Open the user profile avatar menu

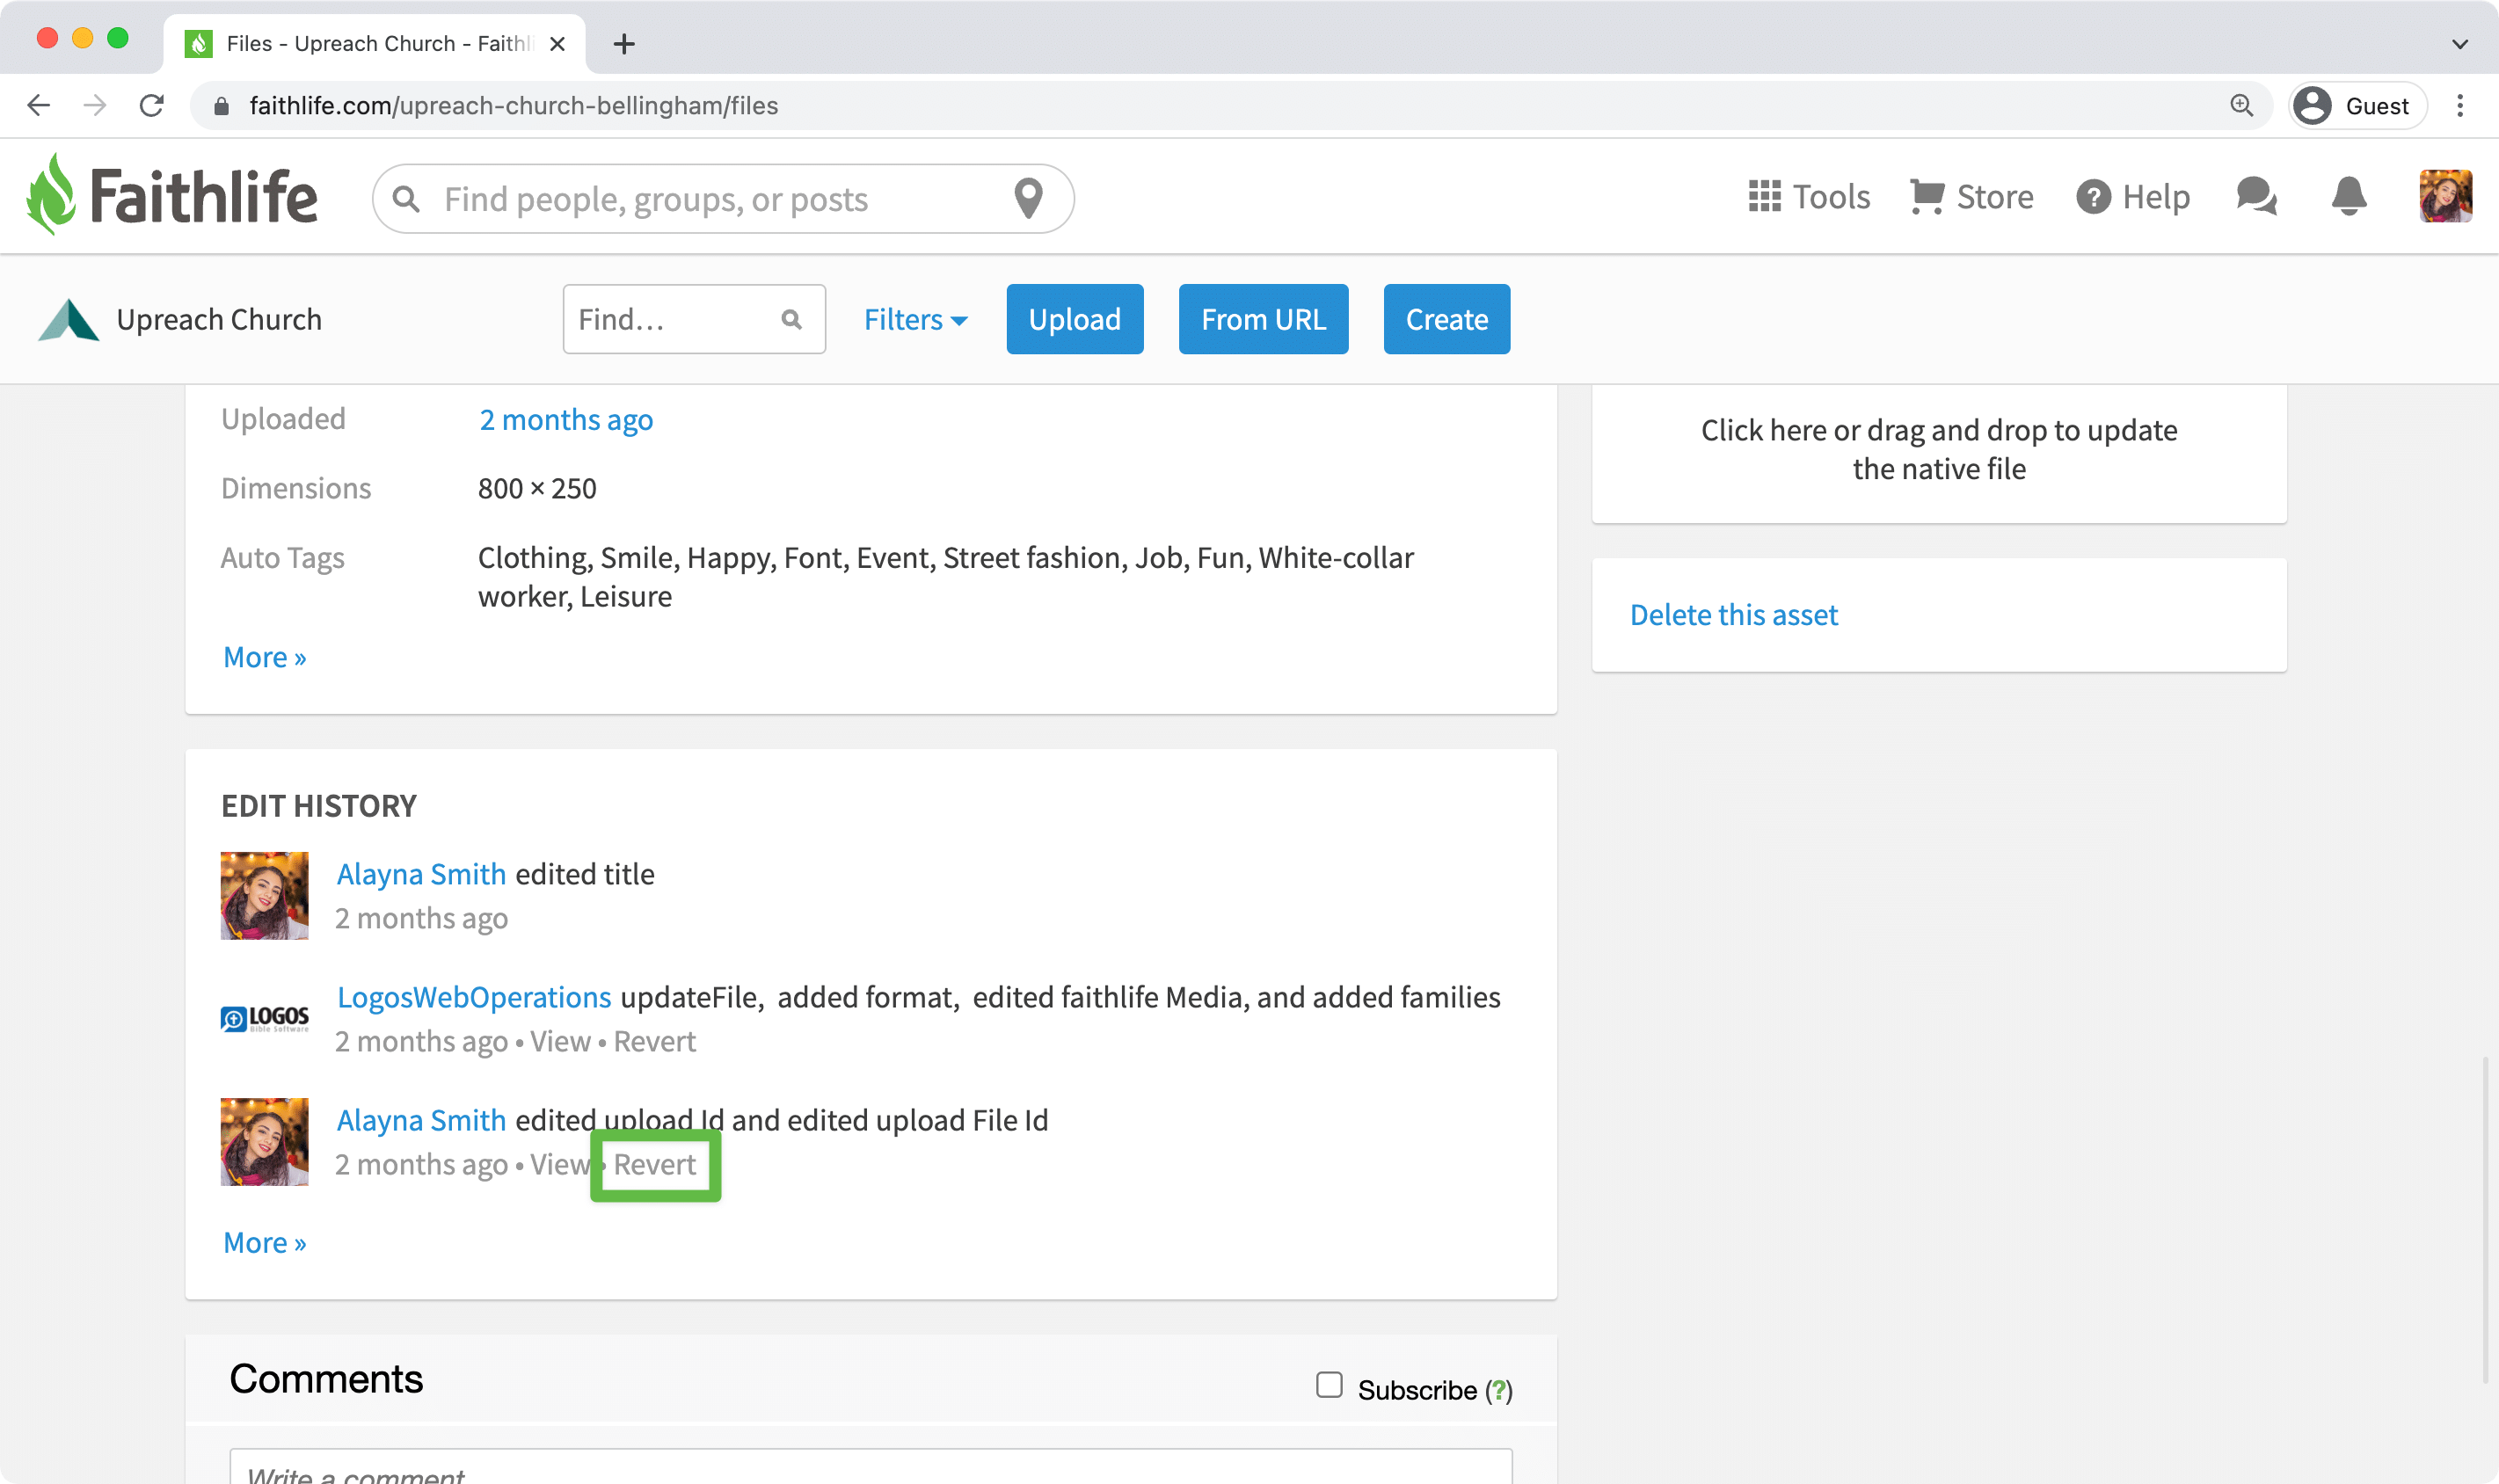point(2445,196)
